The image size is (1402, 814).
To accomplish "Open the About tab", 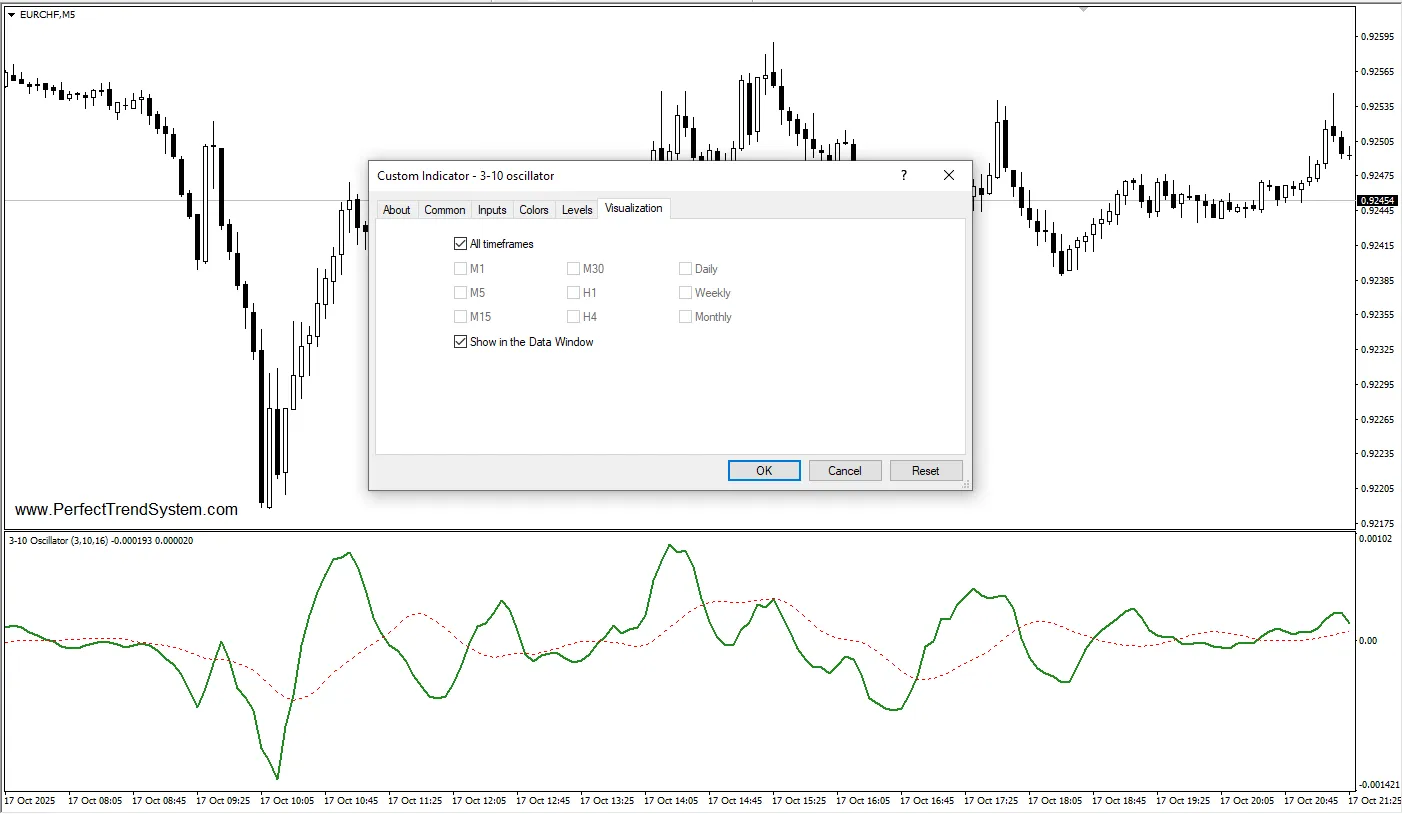I will [x=396, y=210].
